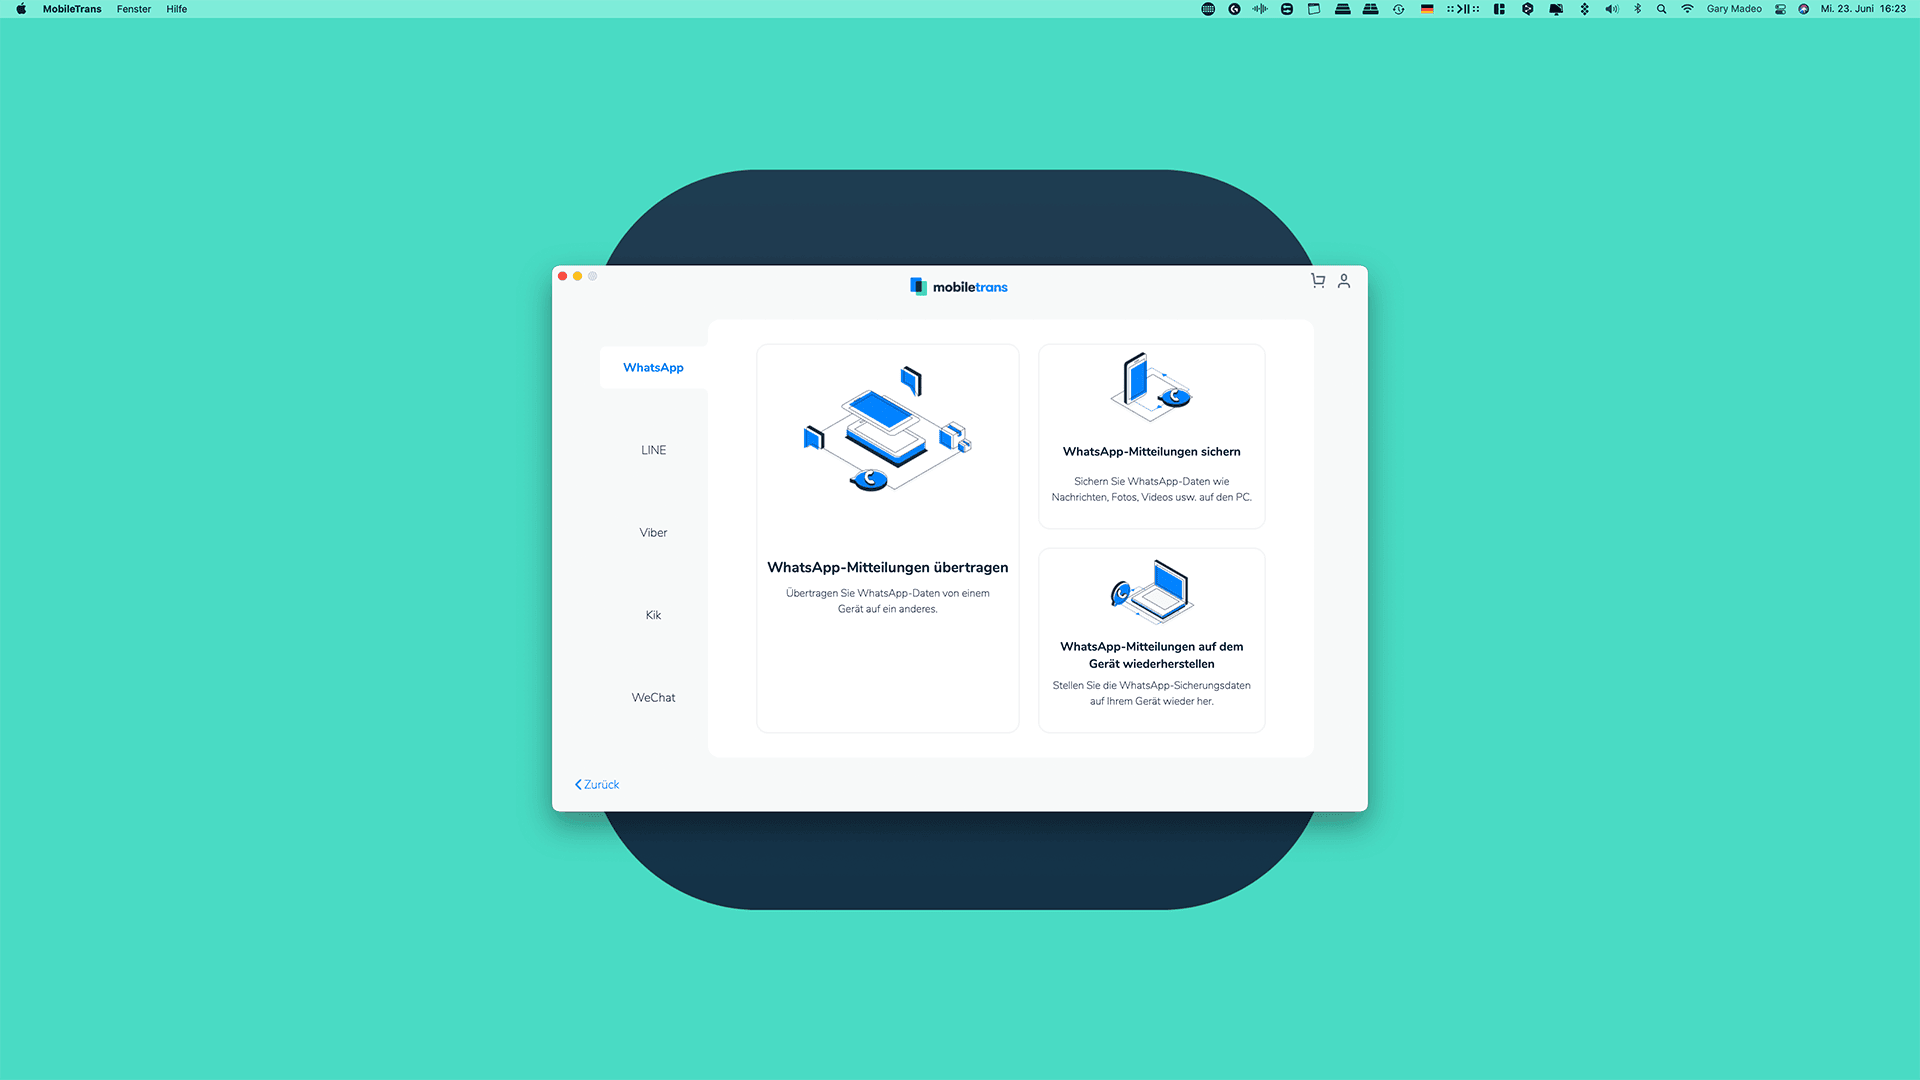Click the German flag input source icon
This screenshot has width=1920, height=1080.
1427,9
